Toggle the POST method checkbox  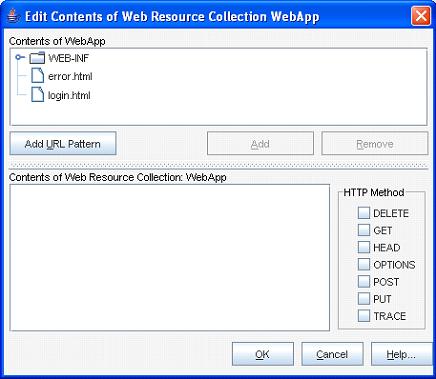(x=364, y=282)
